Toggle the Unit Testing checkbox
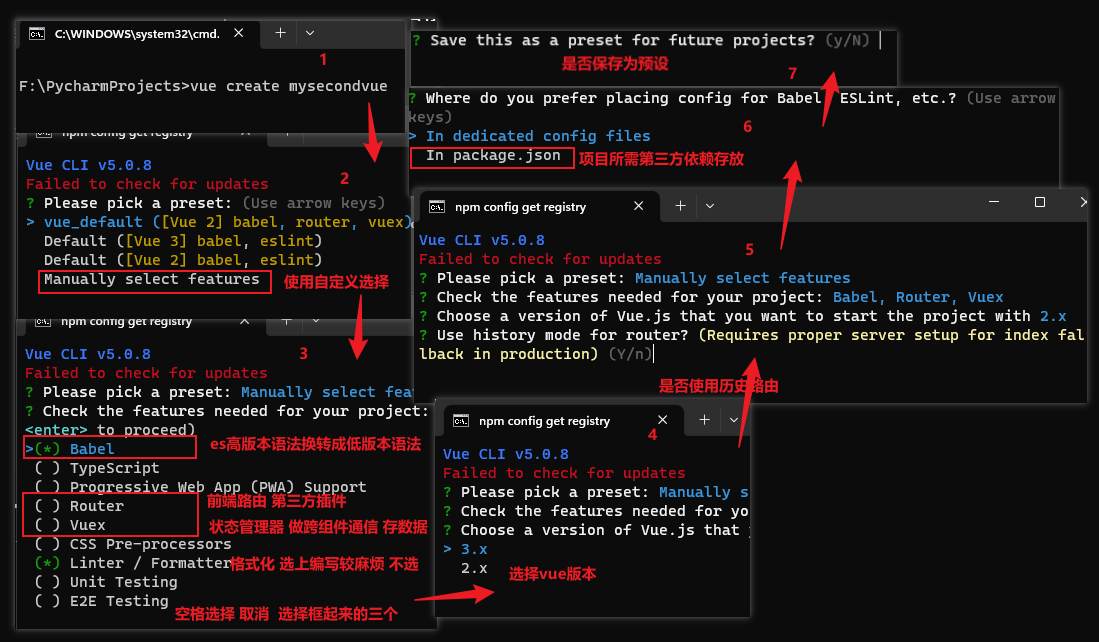 click(47, 582)
